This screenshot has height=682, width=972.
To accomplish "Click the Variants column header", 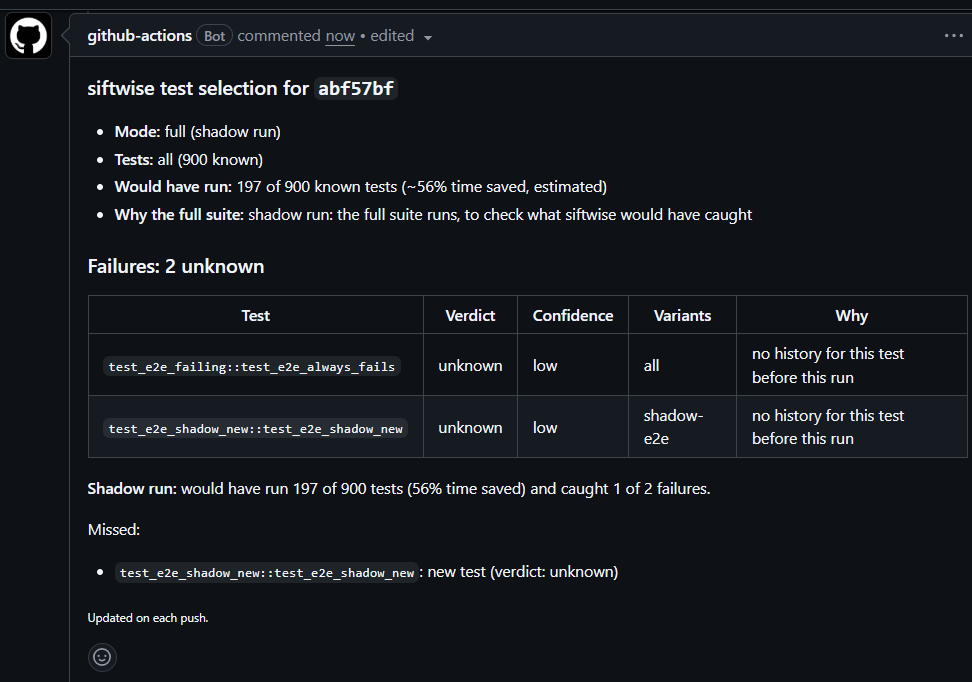I will (683, 316).
